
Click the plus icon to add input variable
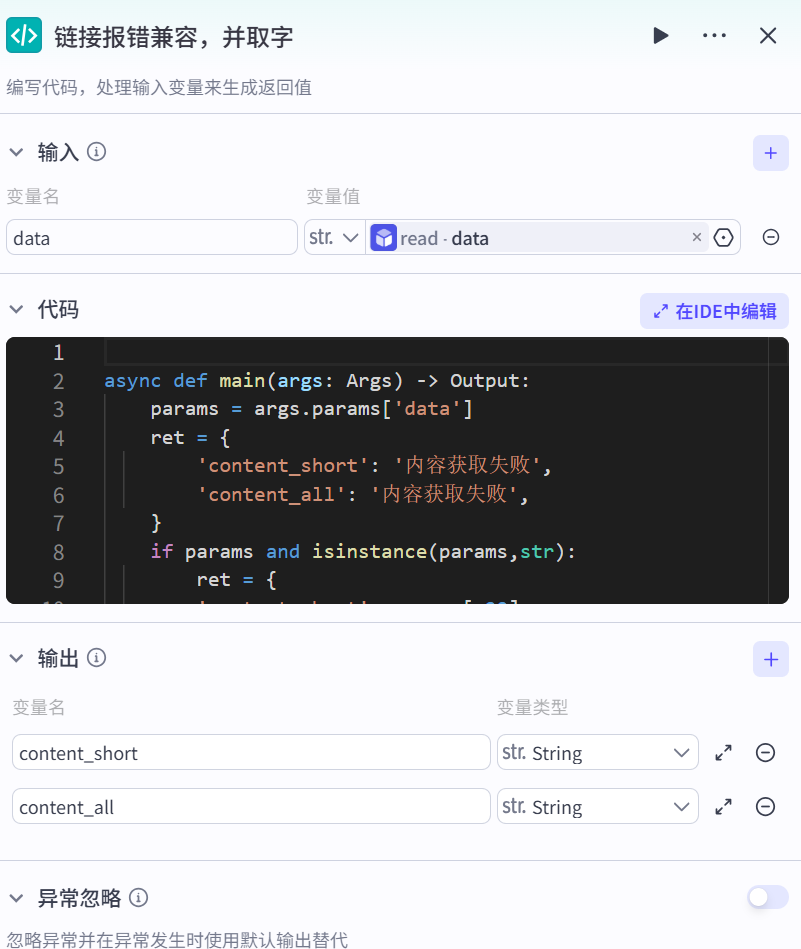[770, 153]
